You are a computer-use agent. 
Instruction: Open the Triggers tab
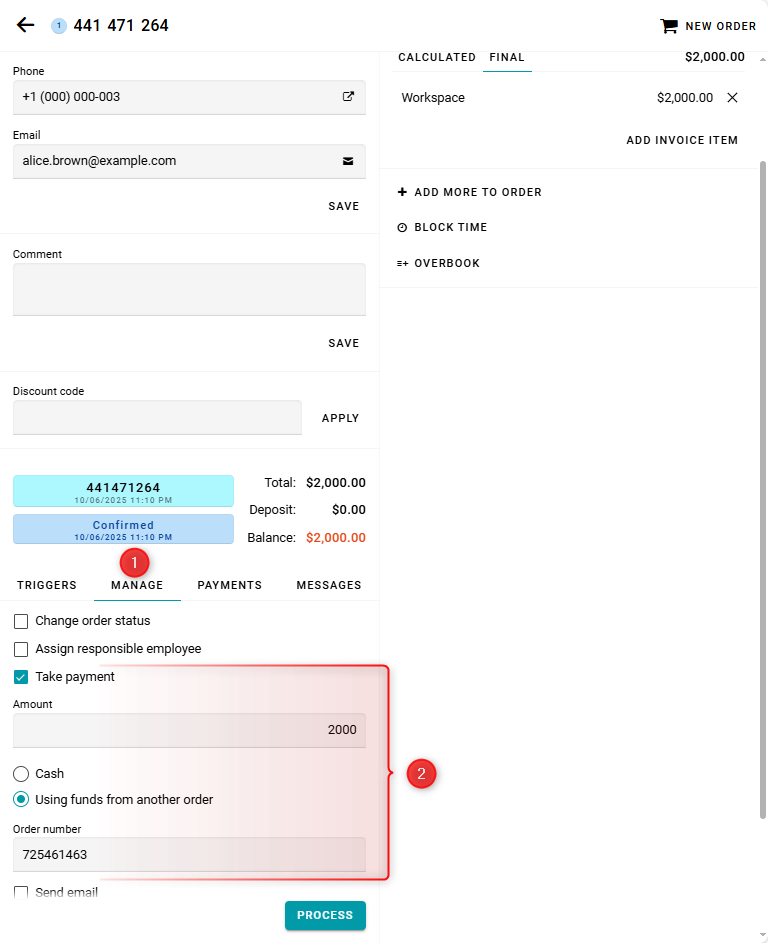point(47,586)
